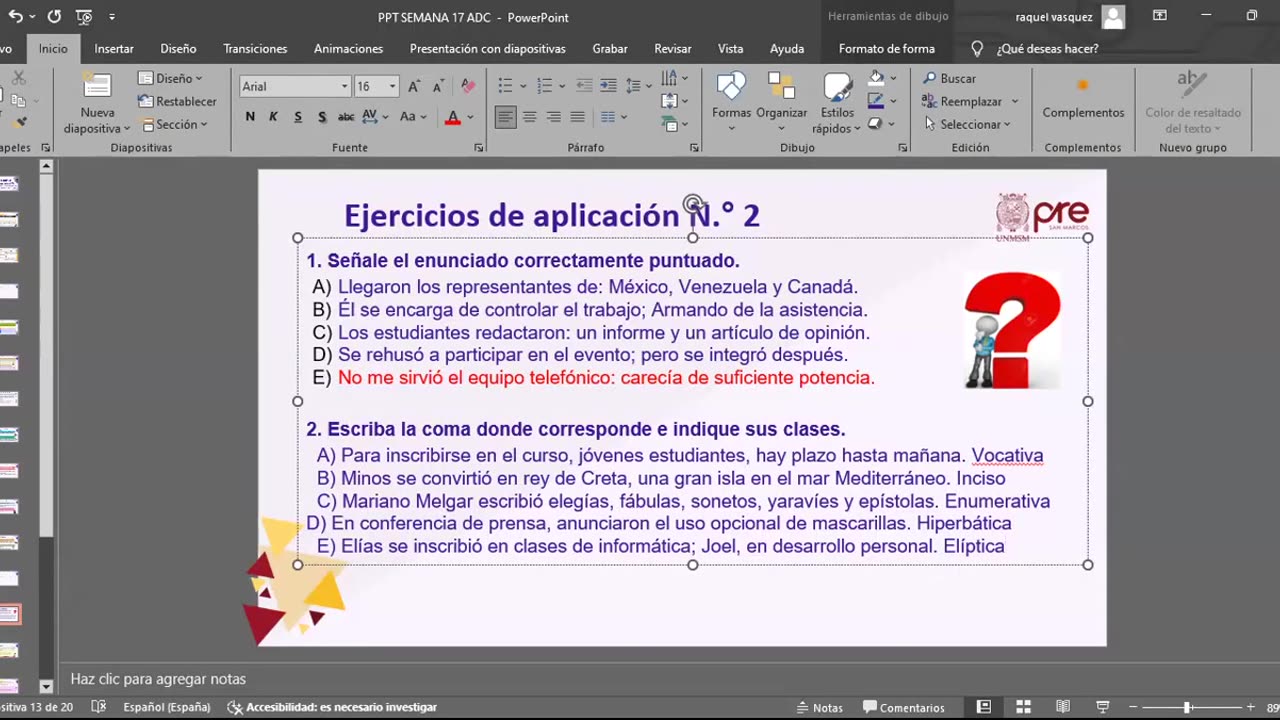The height and width of the screenshot is (720, 1280).
Task: Open the Animaciones ribbon tab
Action: (348, 48)
